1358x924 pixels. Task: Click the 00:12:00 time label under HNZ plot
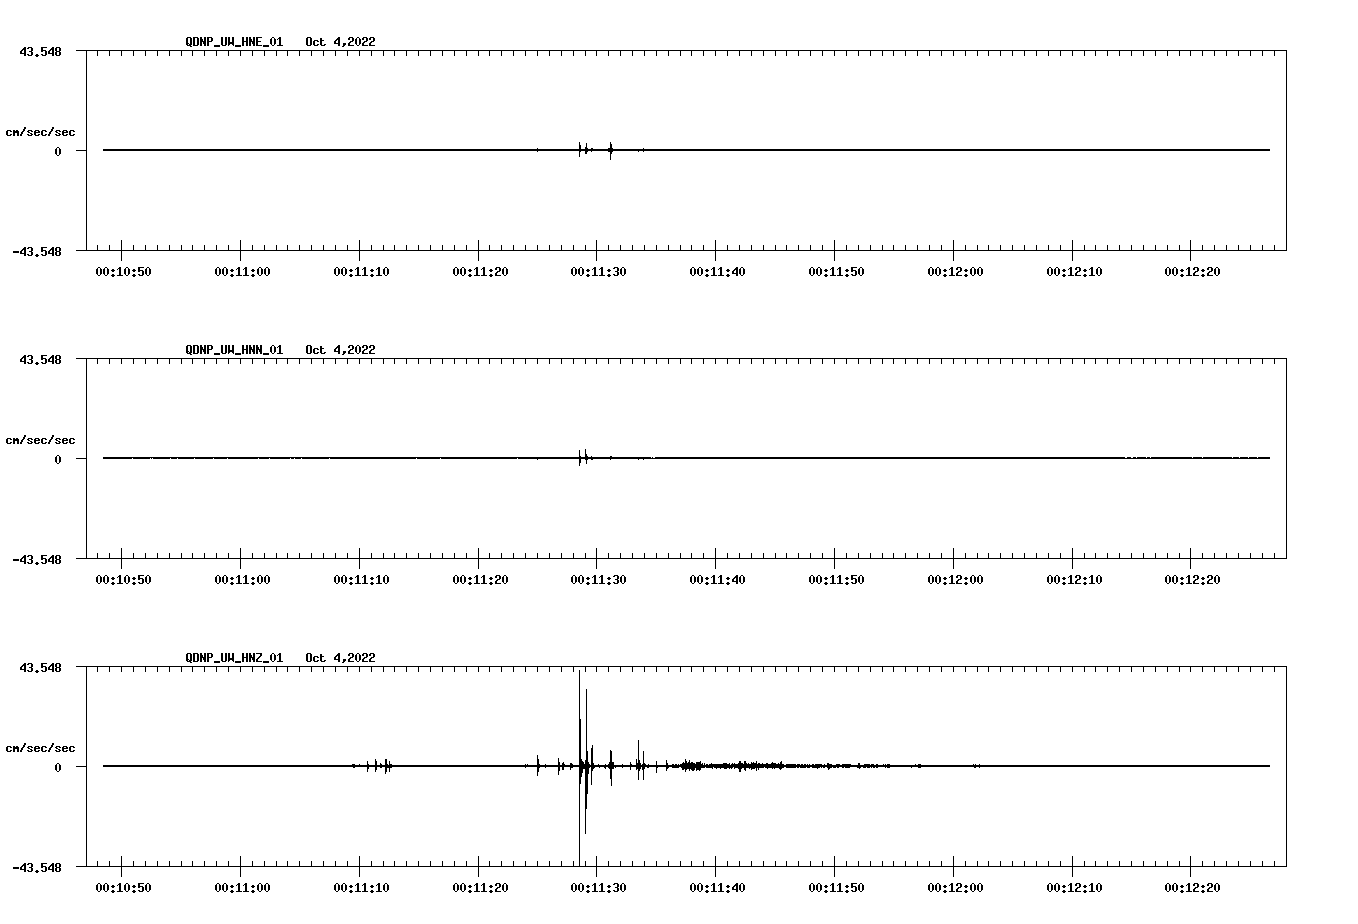956,888
